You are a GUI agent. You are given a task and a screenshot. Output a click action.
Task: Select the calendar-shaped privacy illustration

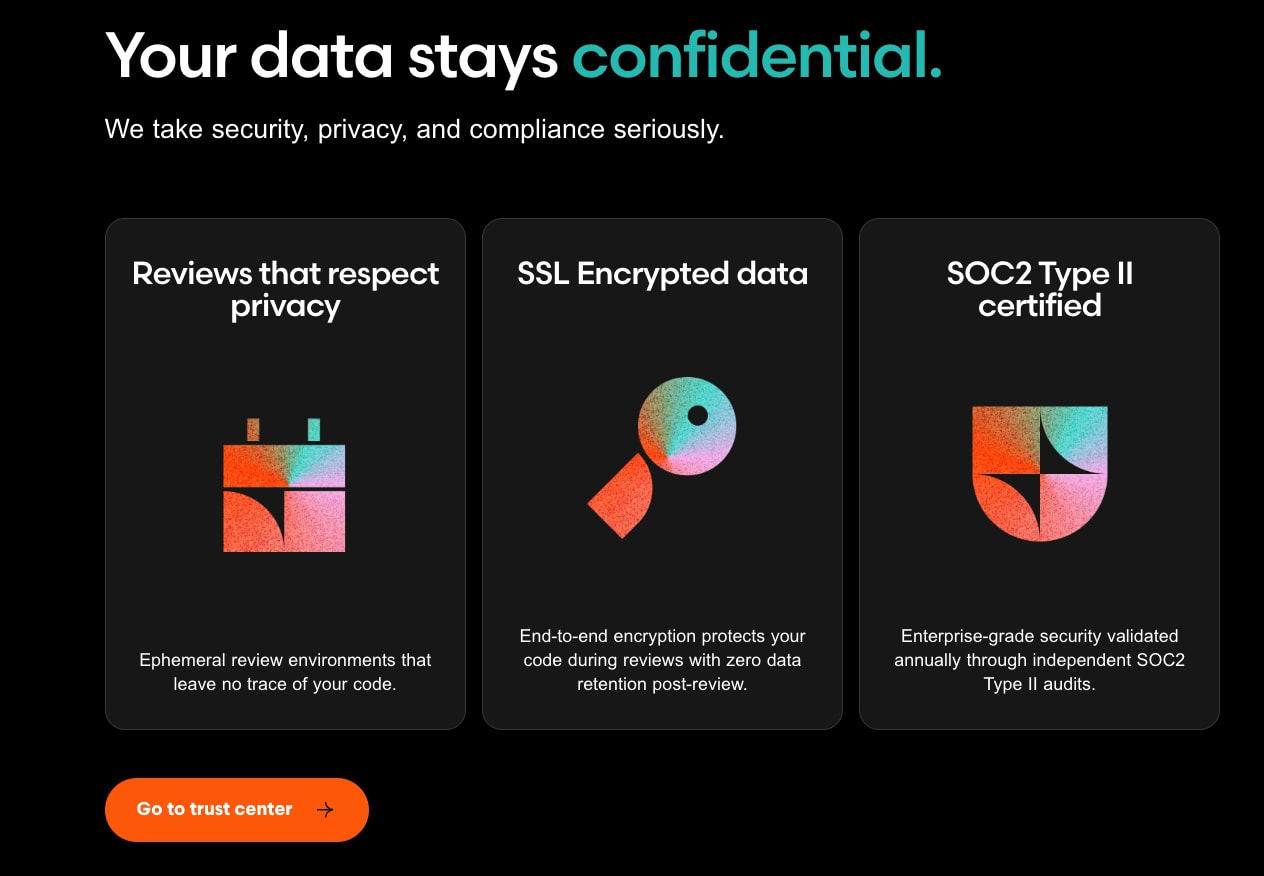click(284, 485)
